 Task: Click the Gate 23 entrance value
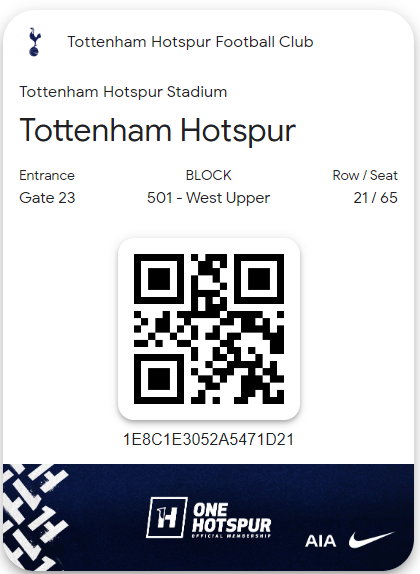[x=47, y=198]
